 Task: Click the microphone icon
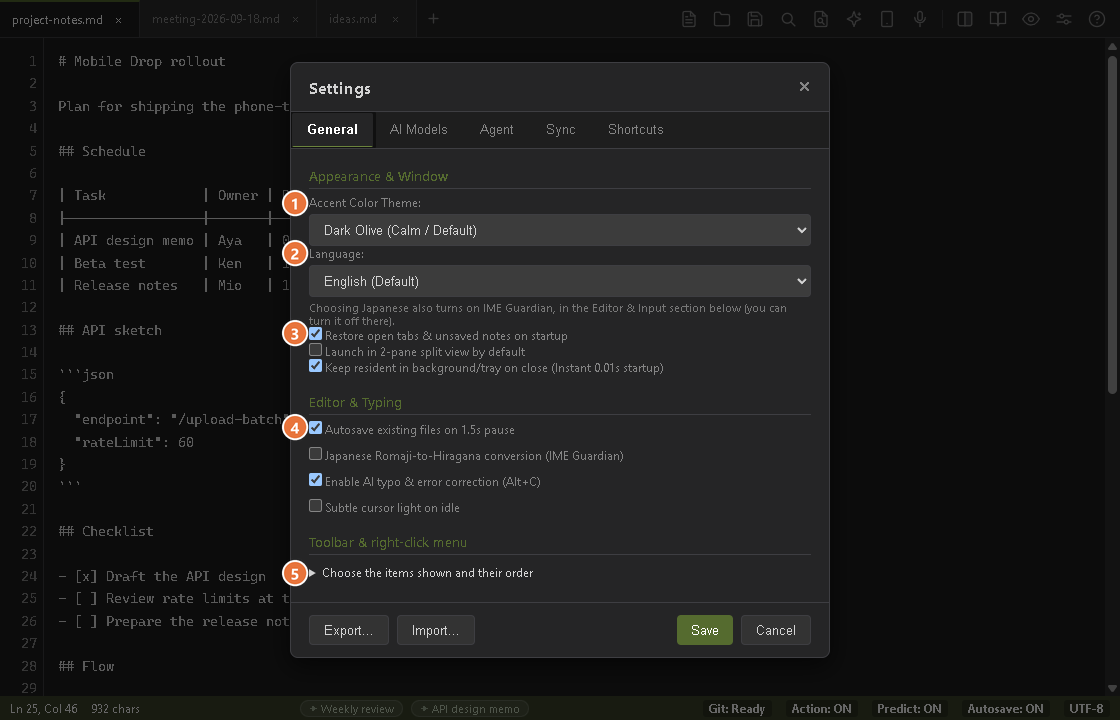pyautogui.click(x=920, y=19)
